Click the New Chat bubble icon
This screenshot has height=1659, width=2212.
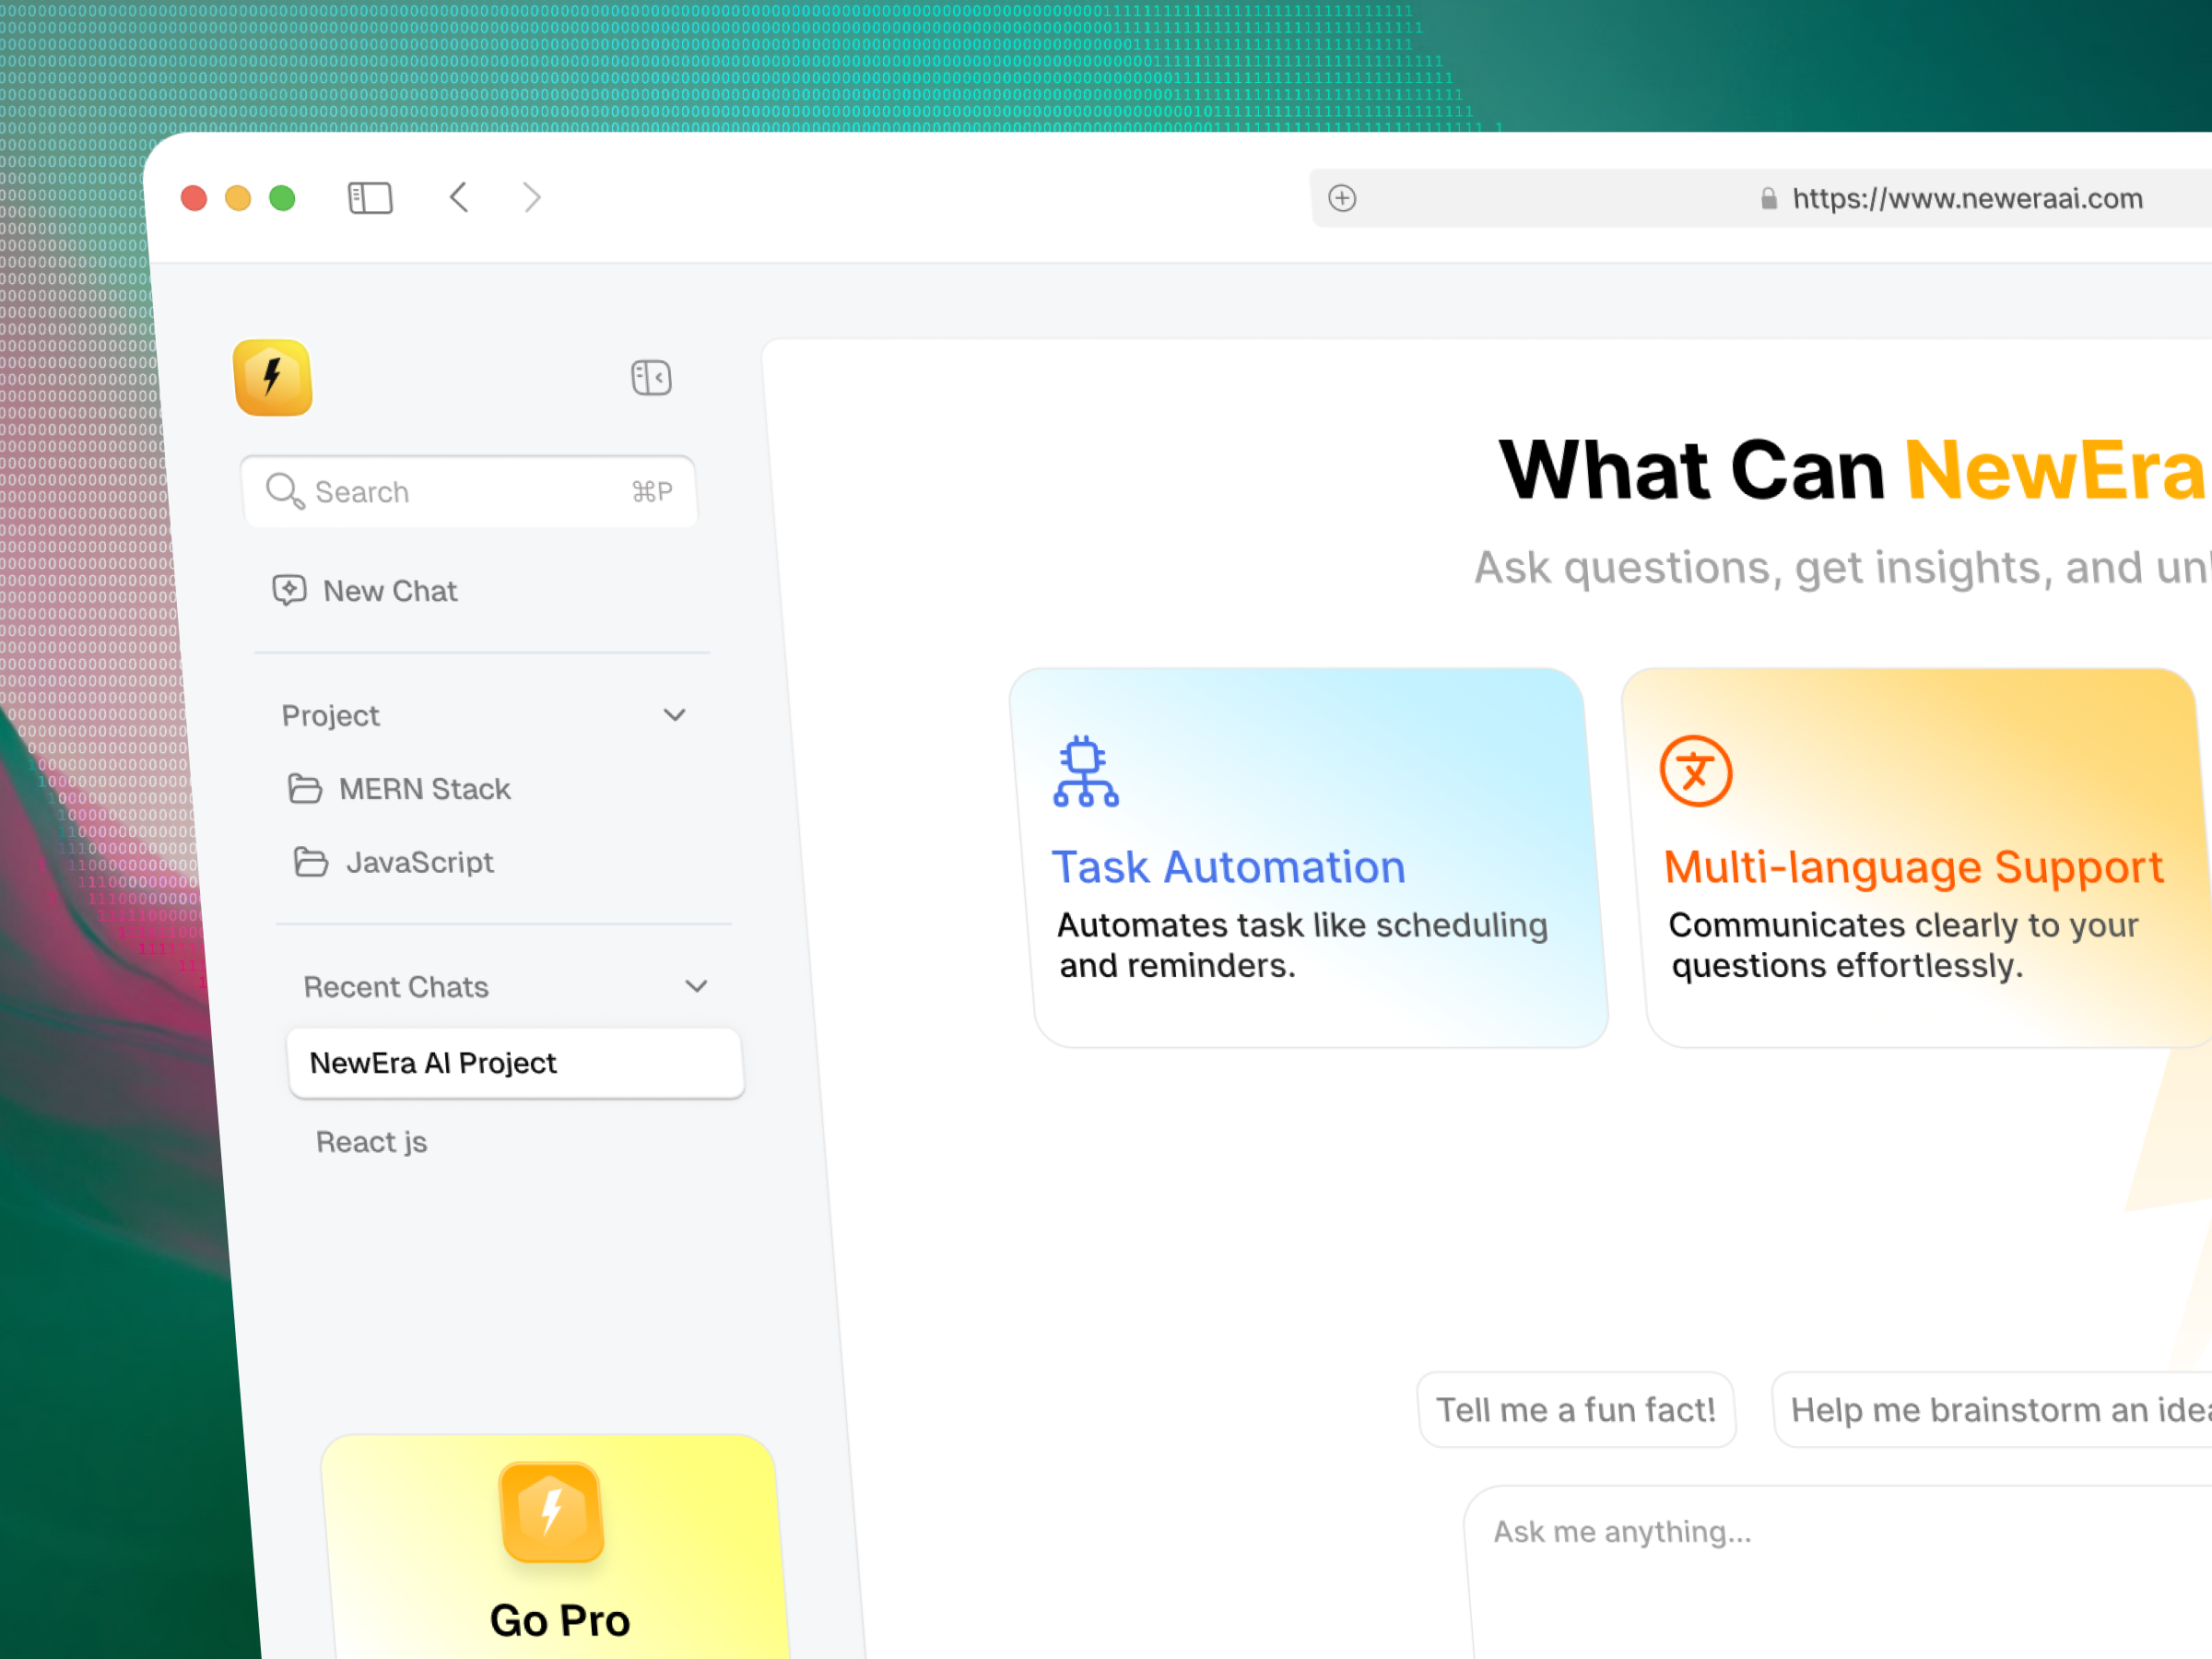click(x=289, y=590)
